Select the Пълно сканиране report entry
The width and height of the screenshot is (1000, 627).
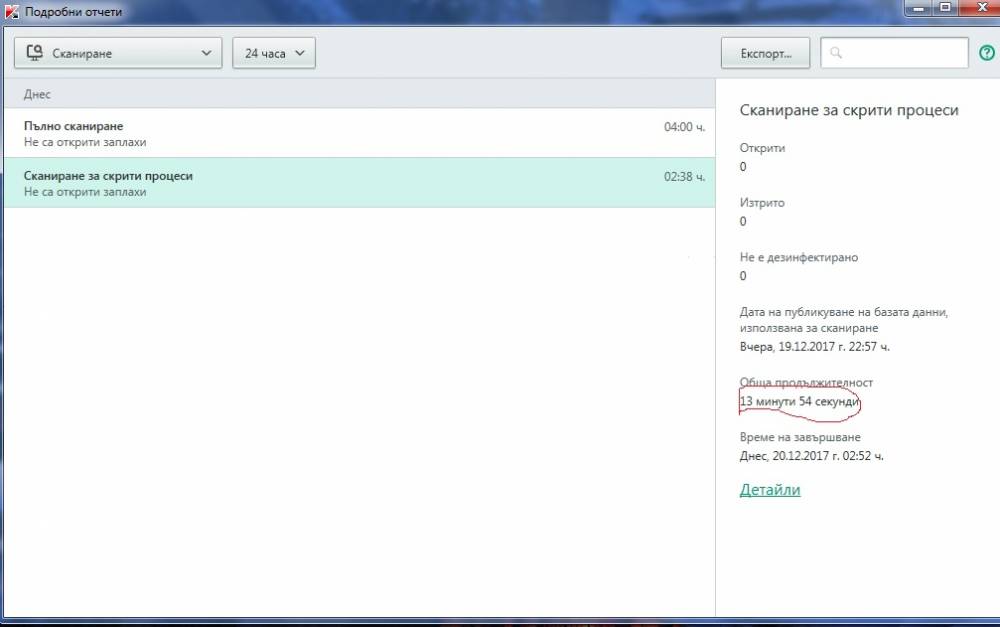coord(360,133)
